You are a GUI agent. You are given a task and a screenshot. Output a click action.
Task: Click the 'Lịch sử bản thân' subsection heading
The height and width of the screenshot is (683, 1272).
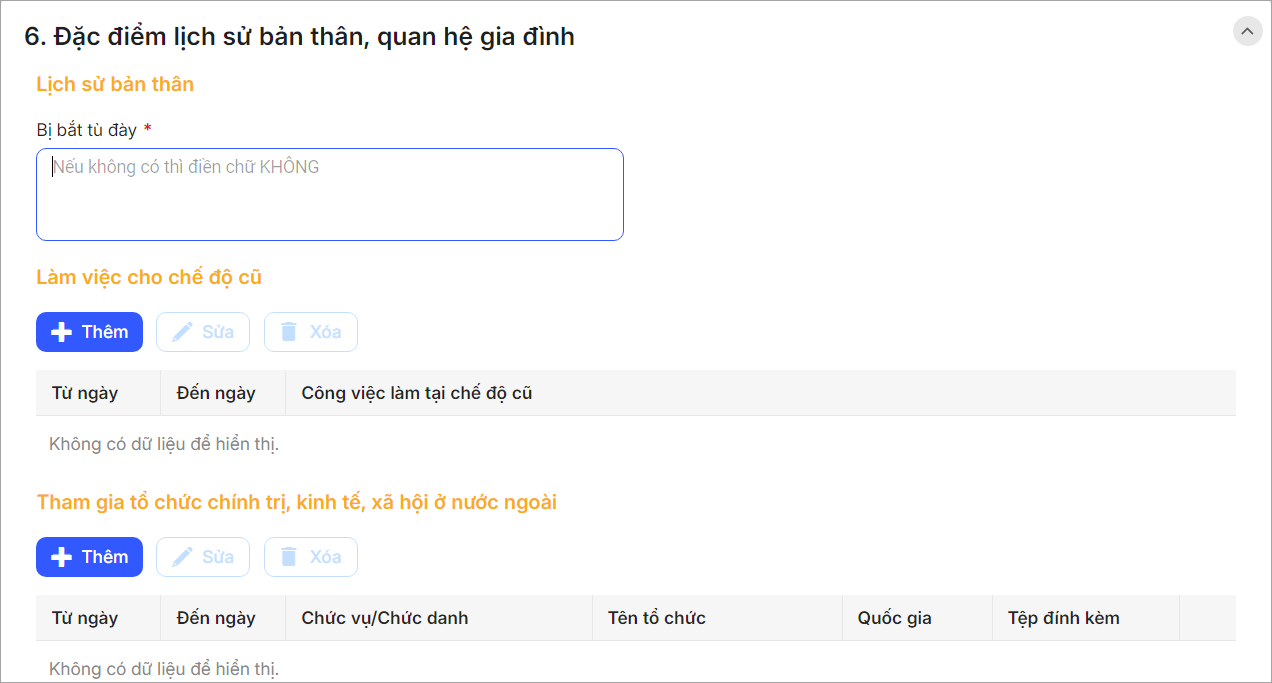click(115, 84)
